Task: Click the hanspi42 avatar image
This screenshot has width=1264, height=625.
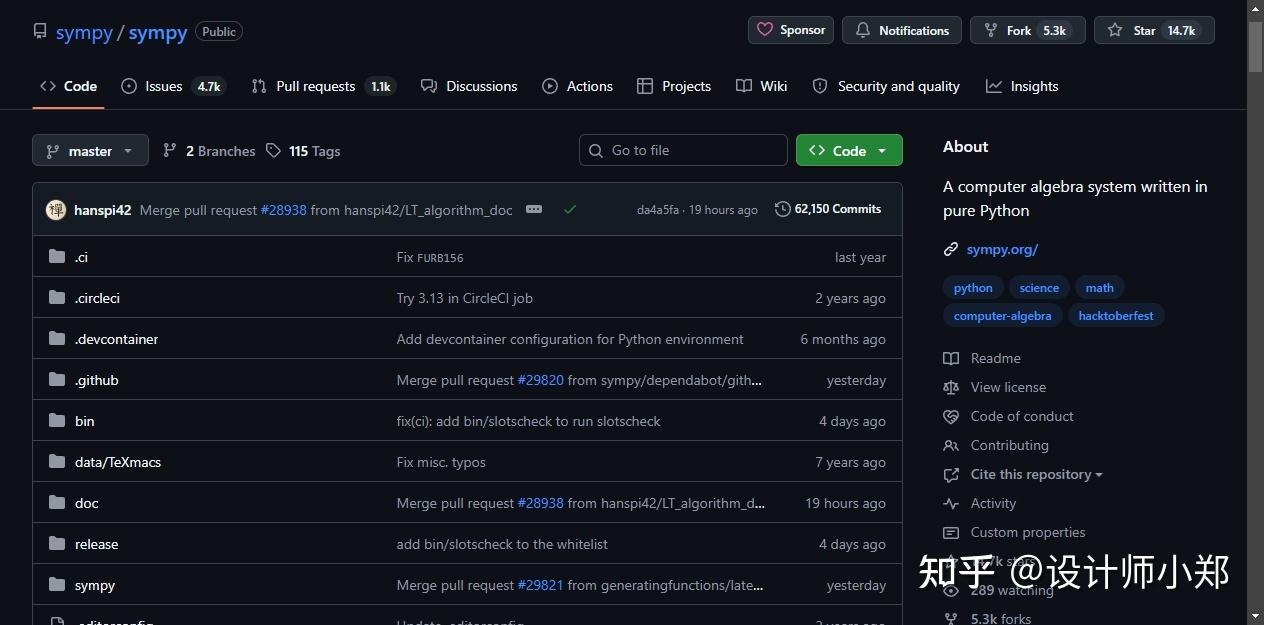Action: 56,210
